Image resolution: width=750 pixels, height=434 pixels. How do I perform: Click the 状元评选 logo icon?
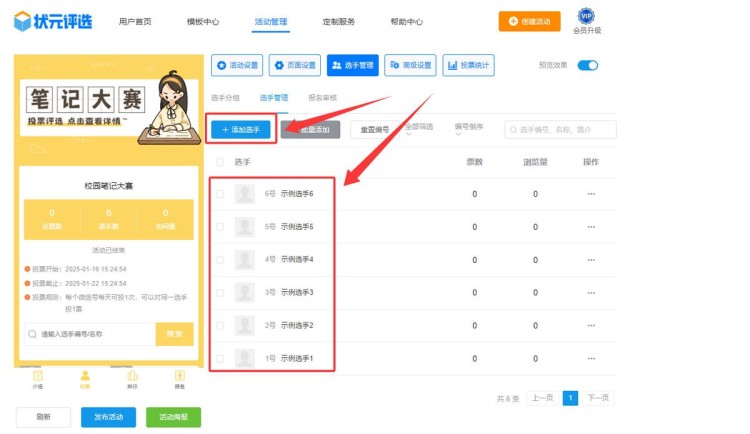click(22, 20)
